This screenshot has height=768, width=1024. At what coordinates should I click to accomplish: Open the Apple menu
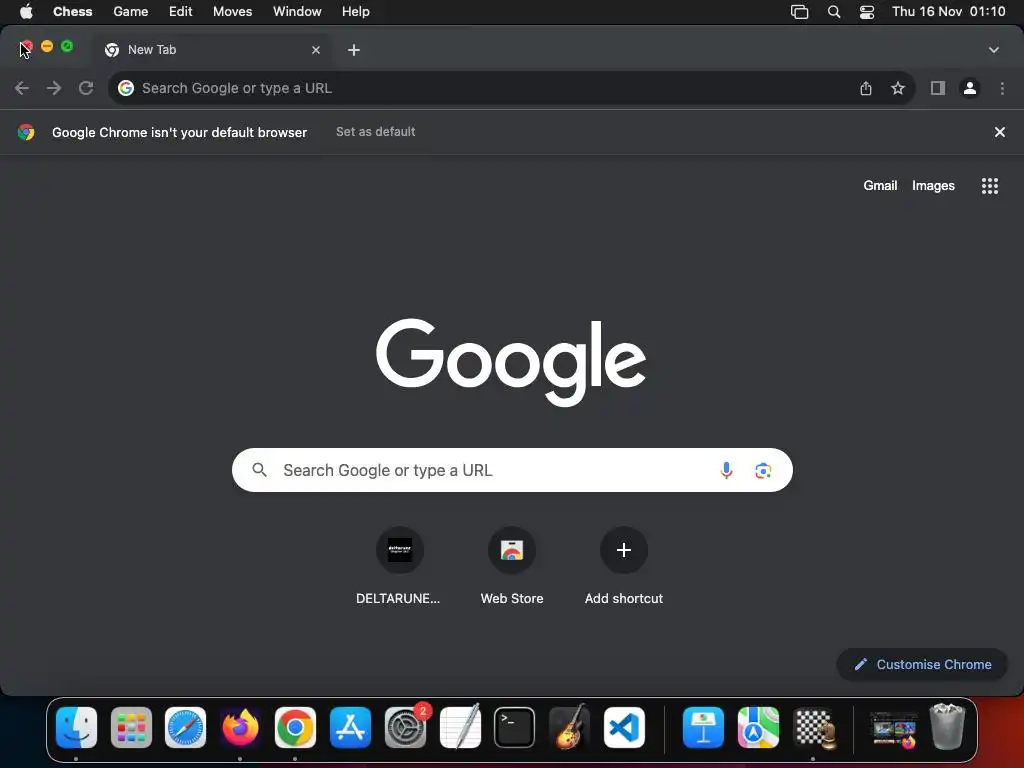point(26,12)
